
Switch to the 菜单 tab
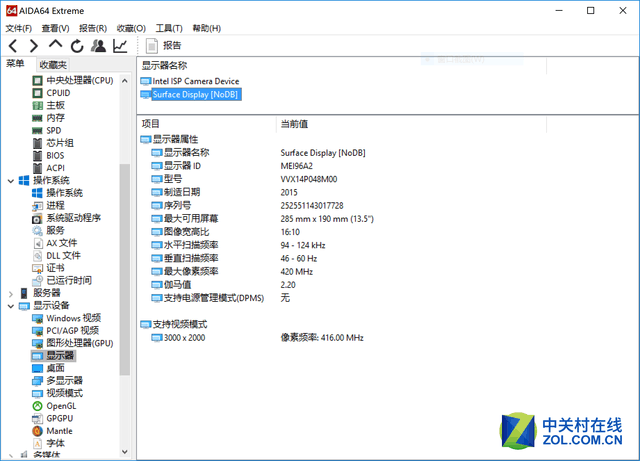16,64
